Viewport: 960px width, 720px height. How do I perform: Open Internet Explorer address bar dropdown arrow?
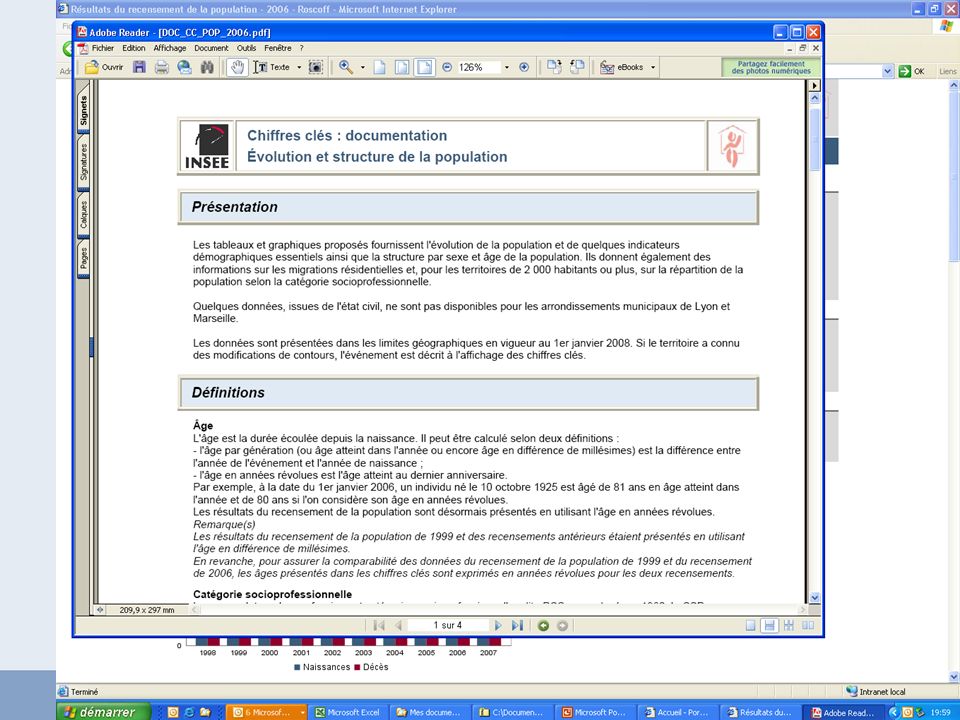888,71
